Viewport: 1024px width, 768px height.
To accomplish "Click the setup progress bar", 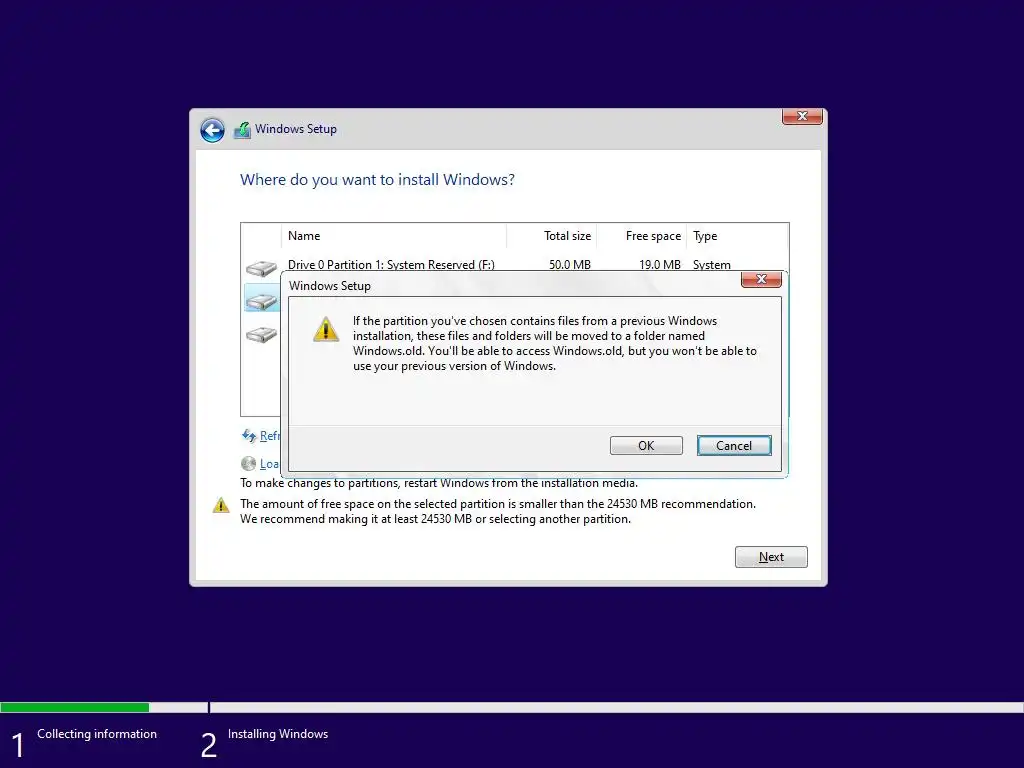I will tap(512, 707).
